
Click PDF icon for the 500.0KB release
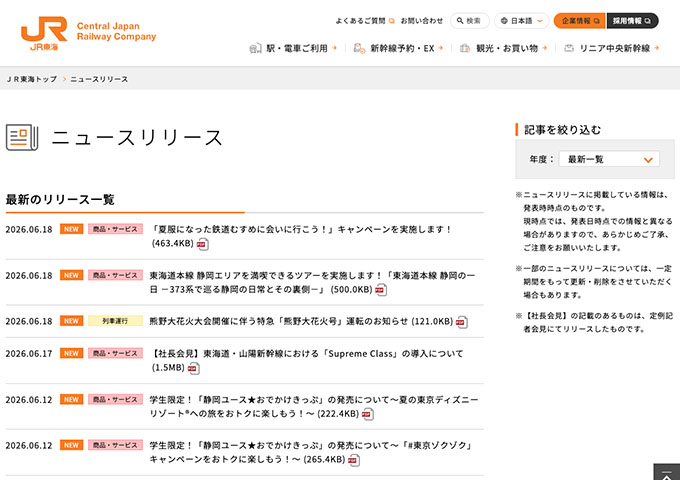point(381,290)
